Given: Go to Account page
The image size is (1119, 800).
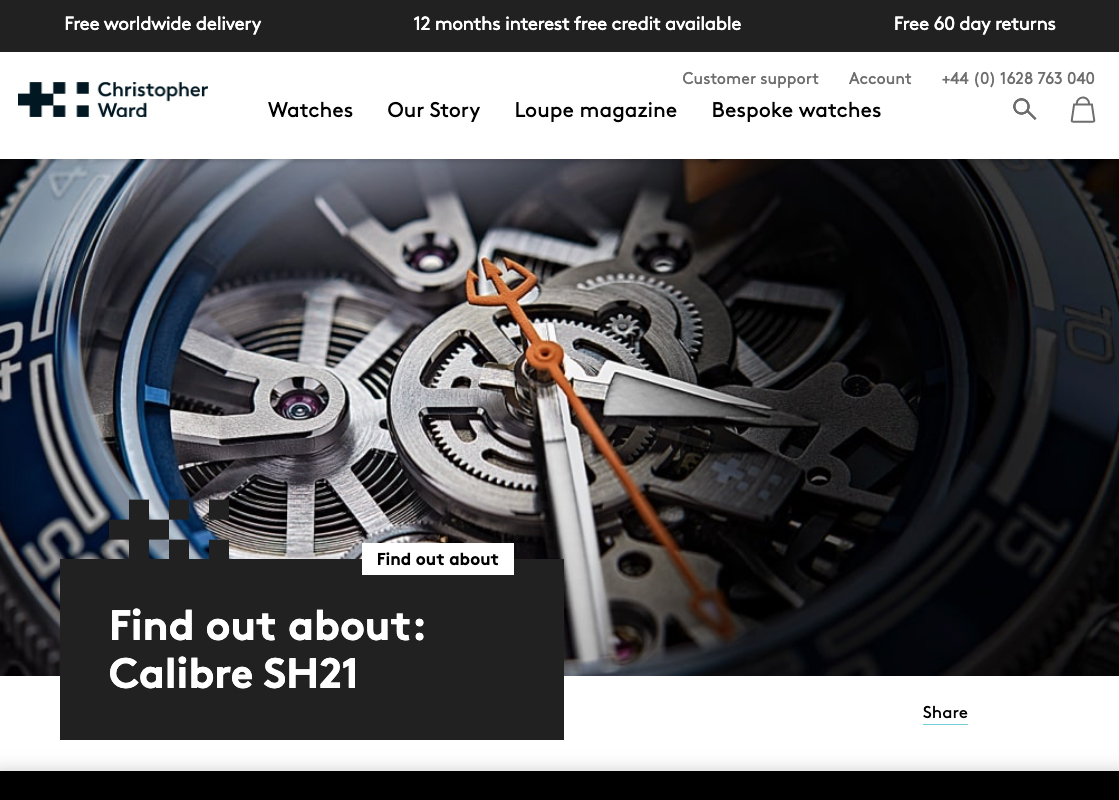Looking at the screenshot, I should tap(880, 79).
